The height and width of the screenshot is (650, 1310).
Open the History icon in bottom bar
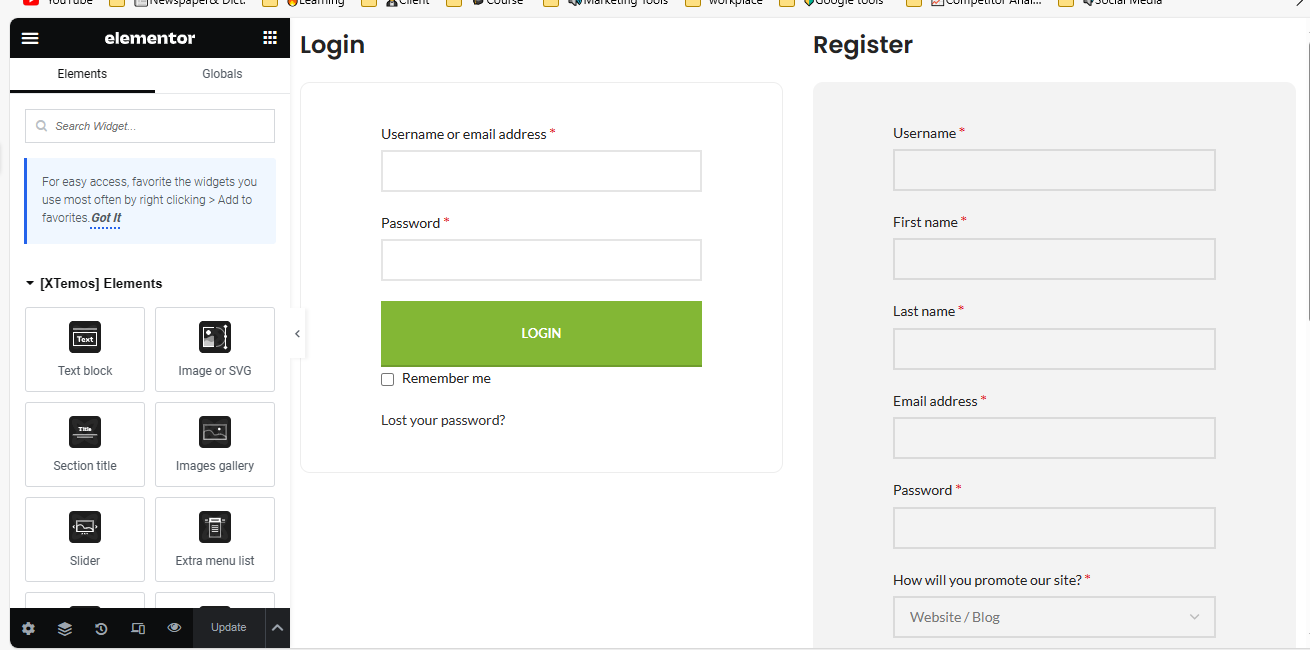pyautogui.click(x=101, y=628)
